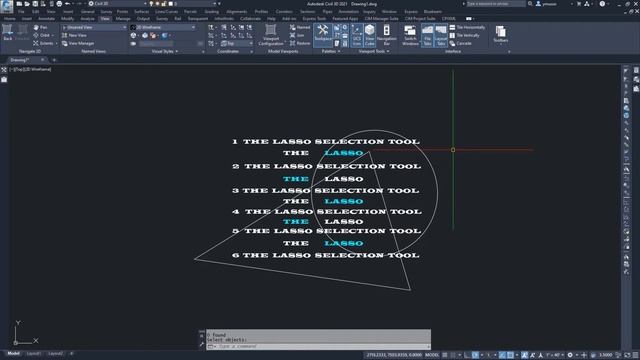Open the Surfaces menu

pos(141,11)
